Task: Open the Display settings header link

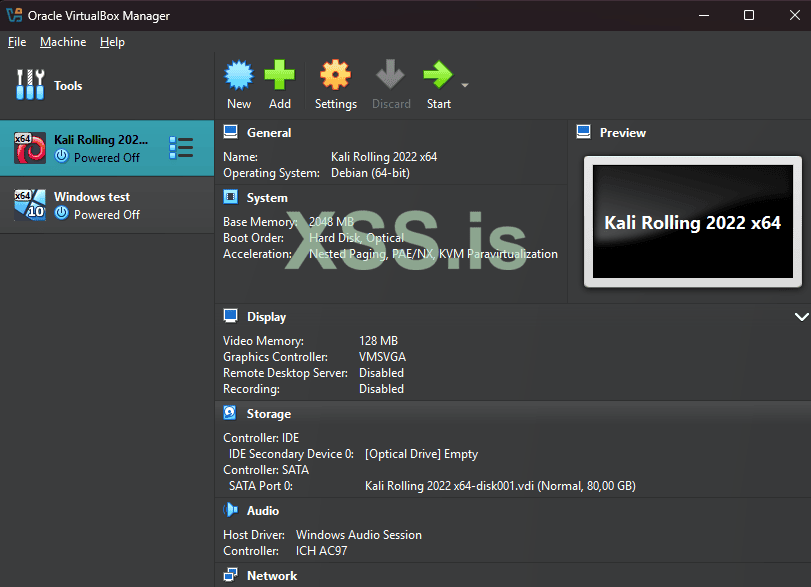Action: click(x=266, y=317)
